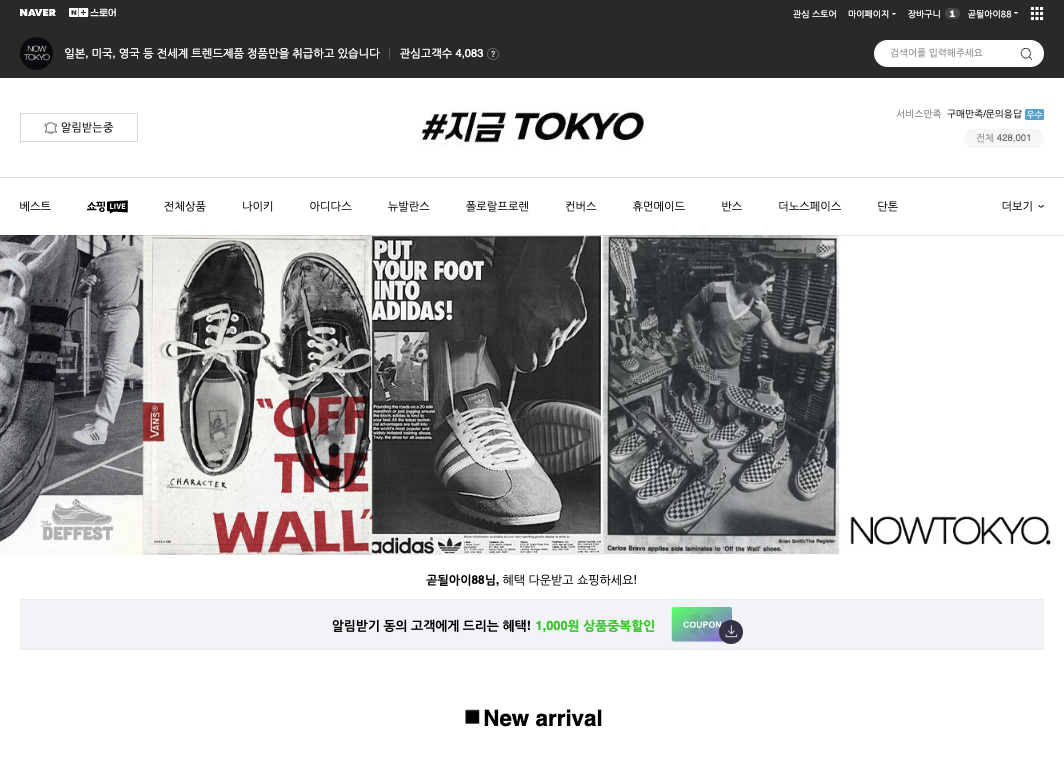Click the Vans Off The Wall banner image

[257, 395]
